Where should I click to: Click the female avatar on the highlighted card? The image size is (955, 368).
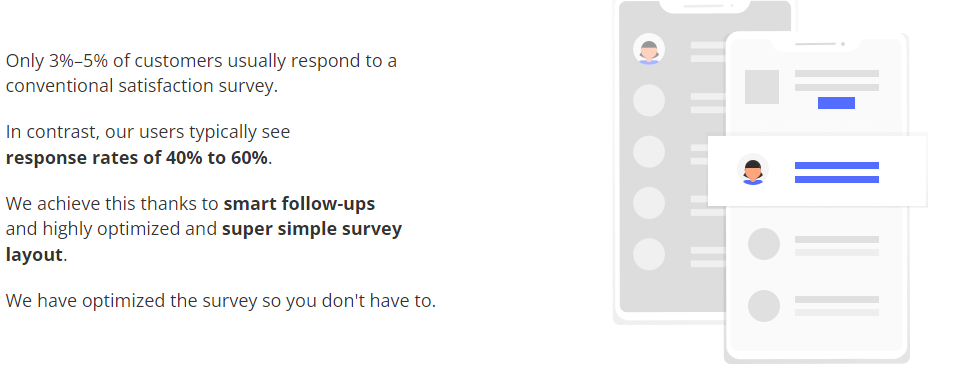click(x=753, y=169)
